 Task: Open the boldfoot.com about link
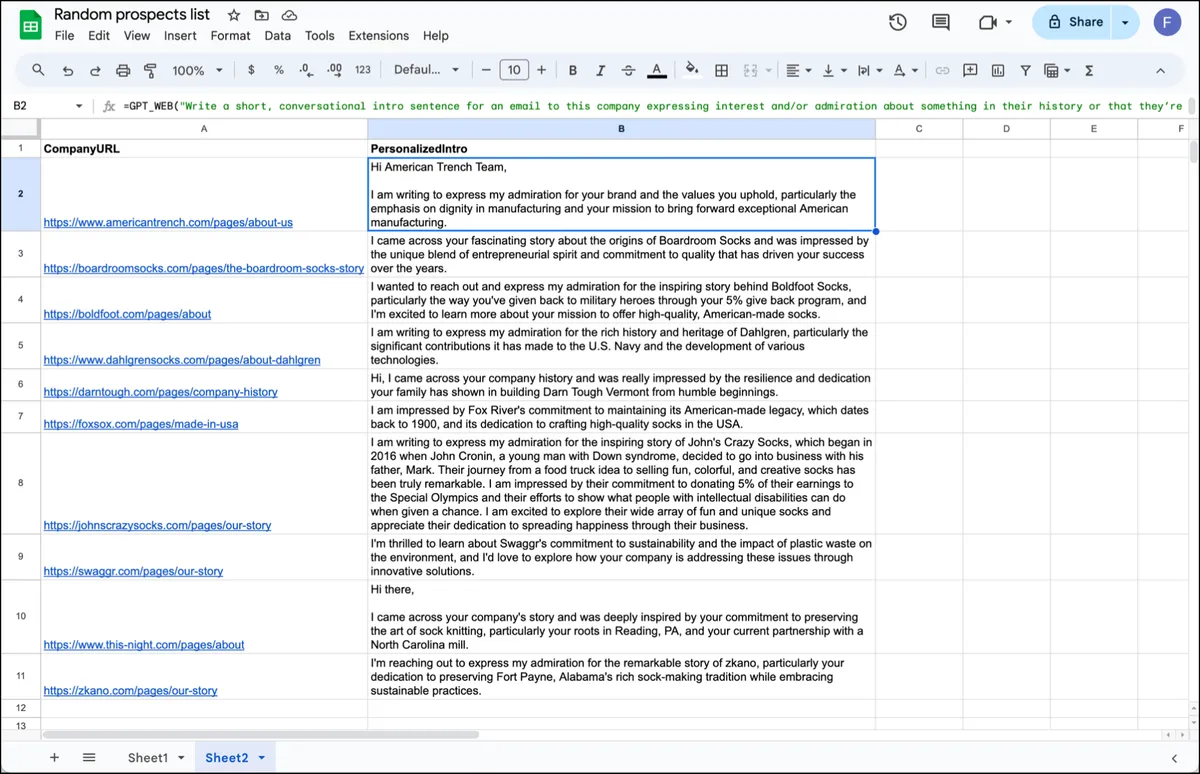pyautogui.click(x=127, y=314)
